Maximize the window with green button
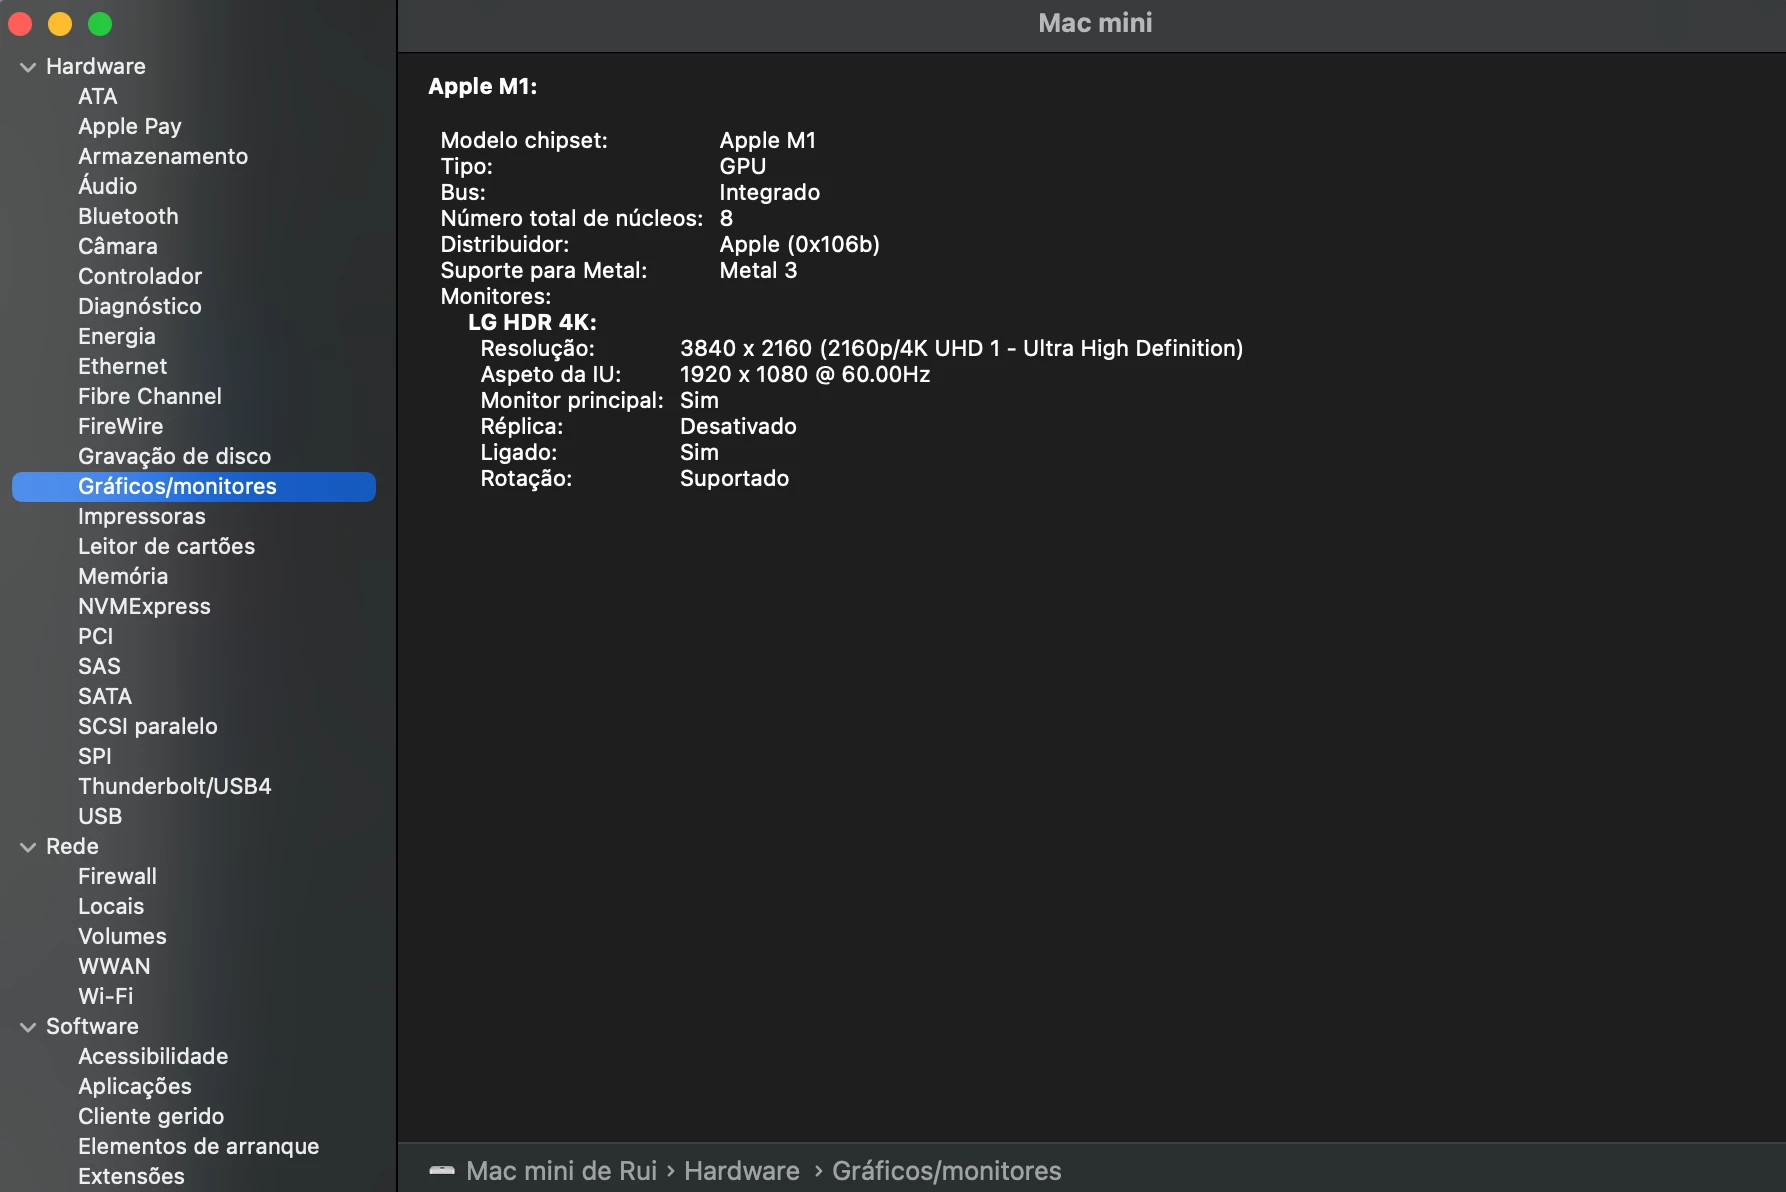Image resolution: width=1786 pixels, height=1192 pixels. [100, 24]
